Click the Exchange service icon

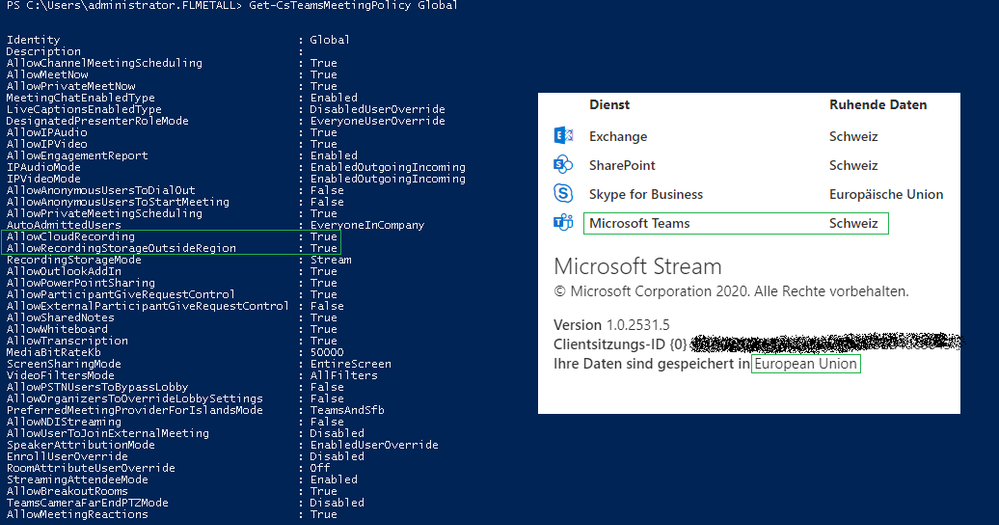[x=563, y=136]
